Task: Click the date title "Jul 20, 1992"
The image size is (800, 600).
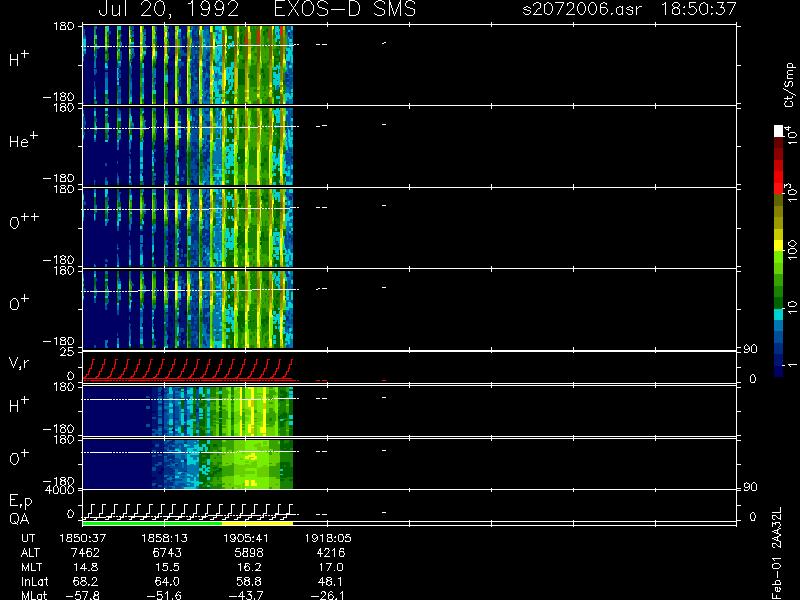Action: pyautogui.click(x=169, y=10)
